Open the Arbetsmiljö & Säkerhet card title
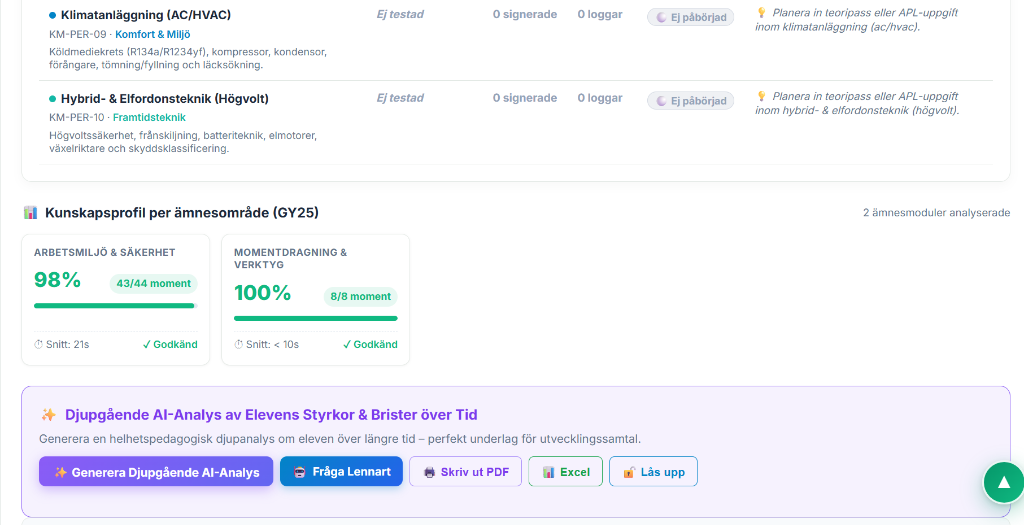 click(104, 252)
